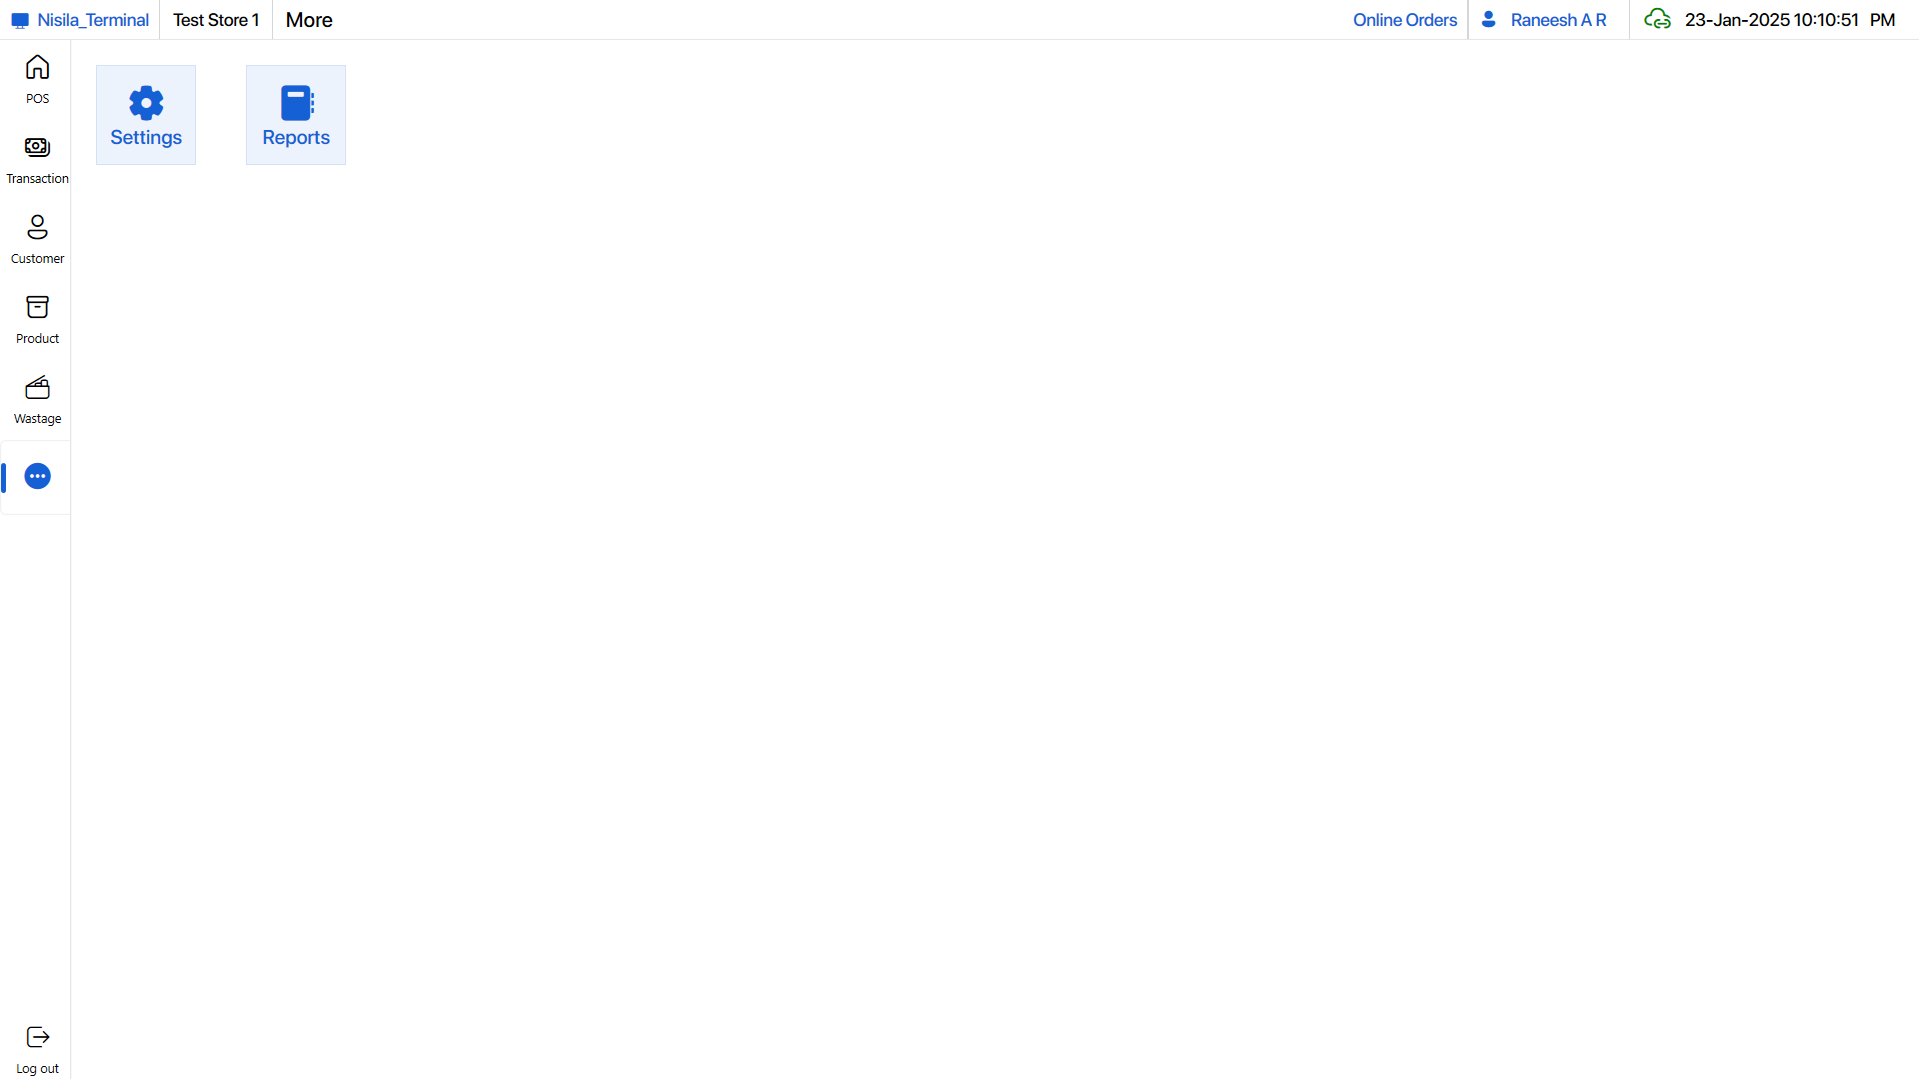Click the More page title
The width and height of the screenshot is (1919, 1079).
(309, 20)
